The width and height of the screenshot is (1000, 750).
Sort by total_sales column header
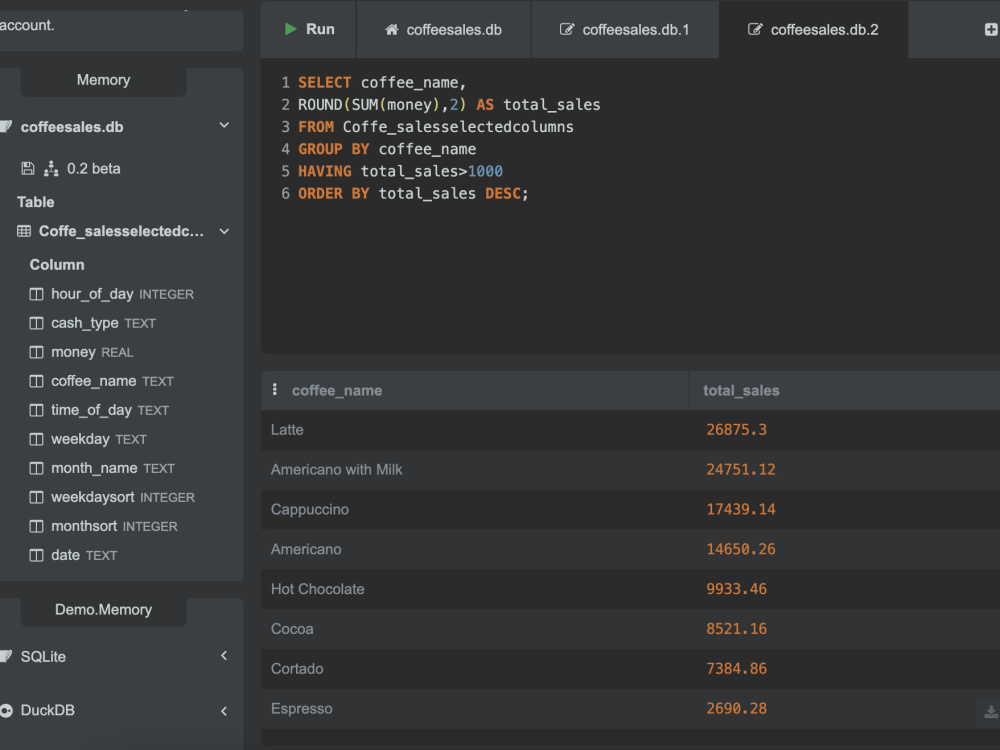pos(741,390)
